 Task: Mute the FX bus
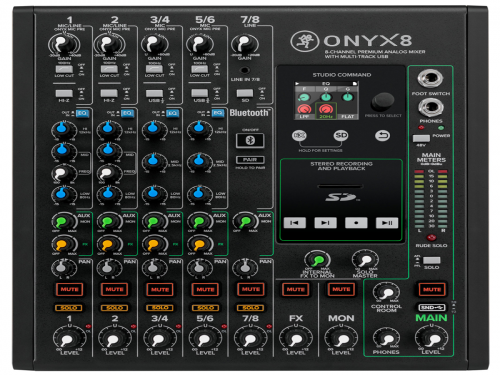click(296, 289)
